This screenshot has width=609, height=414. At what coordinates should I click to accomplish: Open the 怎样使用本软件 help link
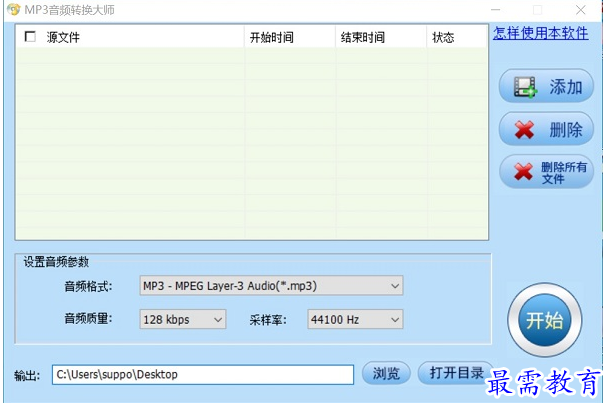tap(541, 33)
